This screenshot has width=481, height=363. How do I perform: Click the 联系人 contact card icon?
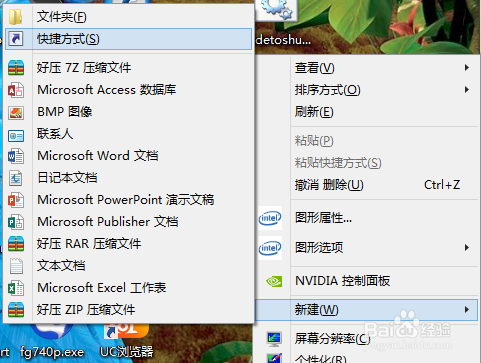click(16, 135)
